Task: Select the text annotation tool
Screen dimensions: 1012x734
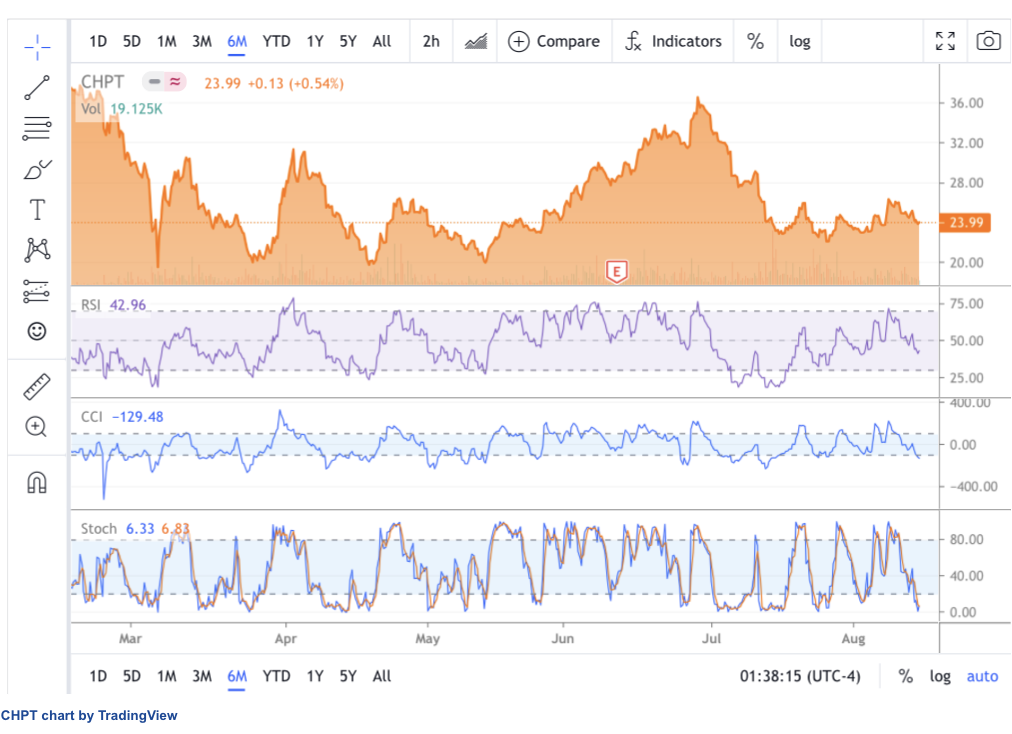Action: point(37,210)
